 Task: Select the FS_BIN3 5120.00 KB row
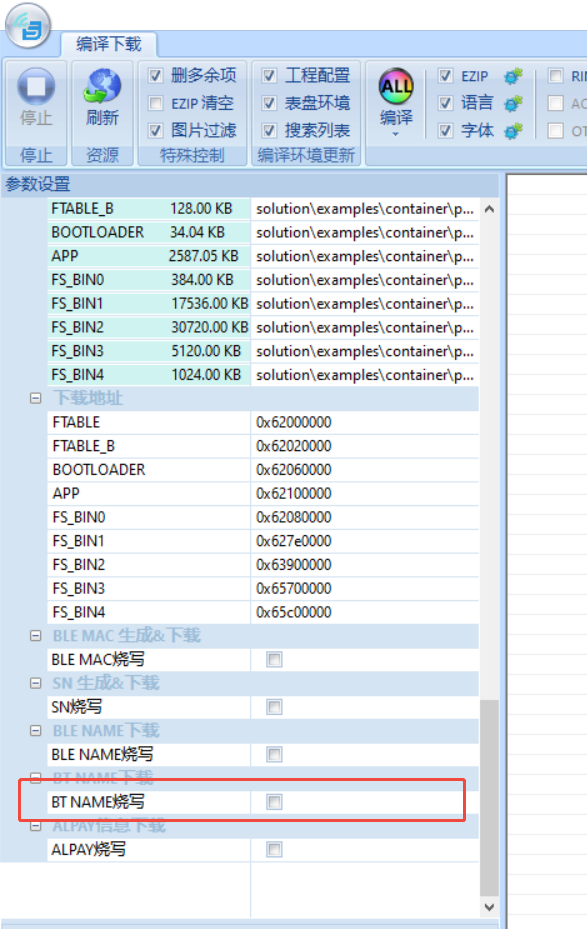click(x=263, y=351)
